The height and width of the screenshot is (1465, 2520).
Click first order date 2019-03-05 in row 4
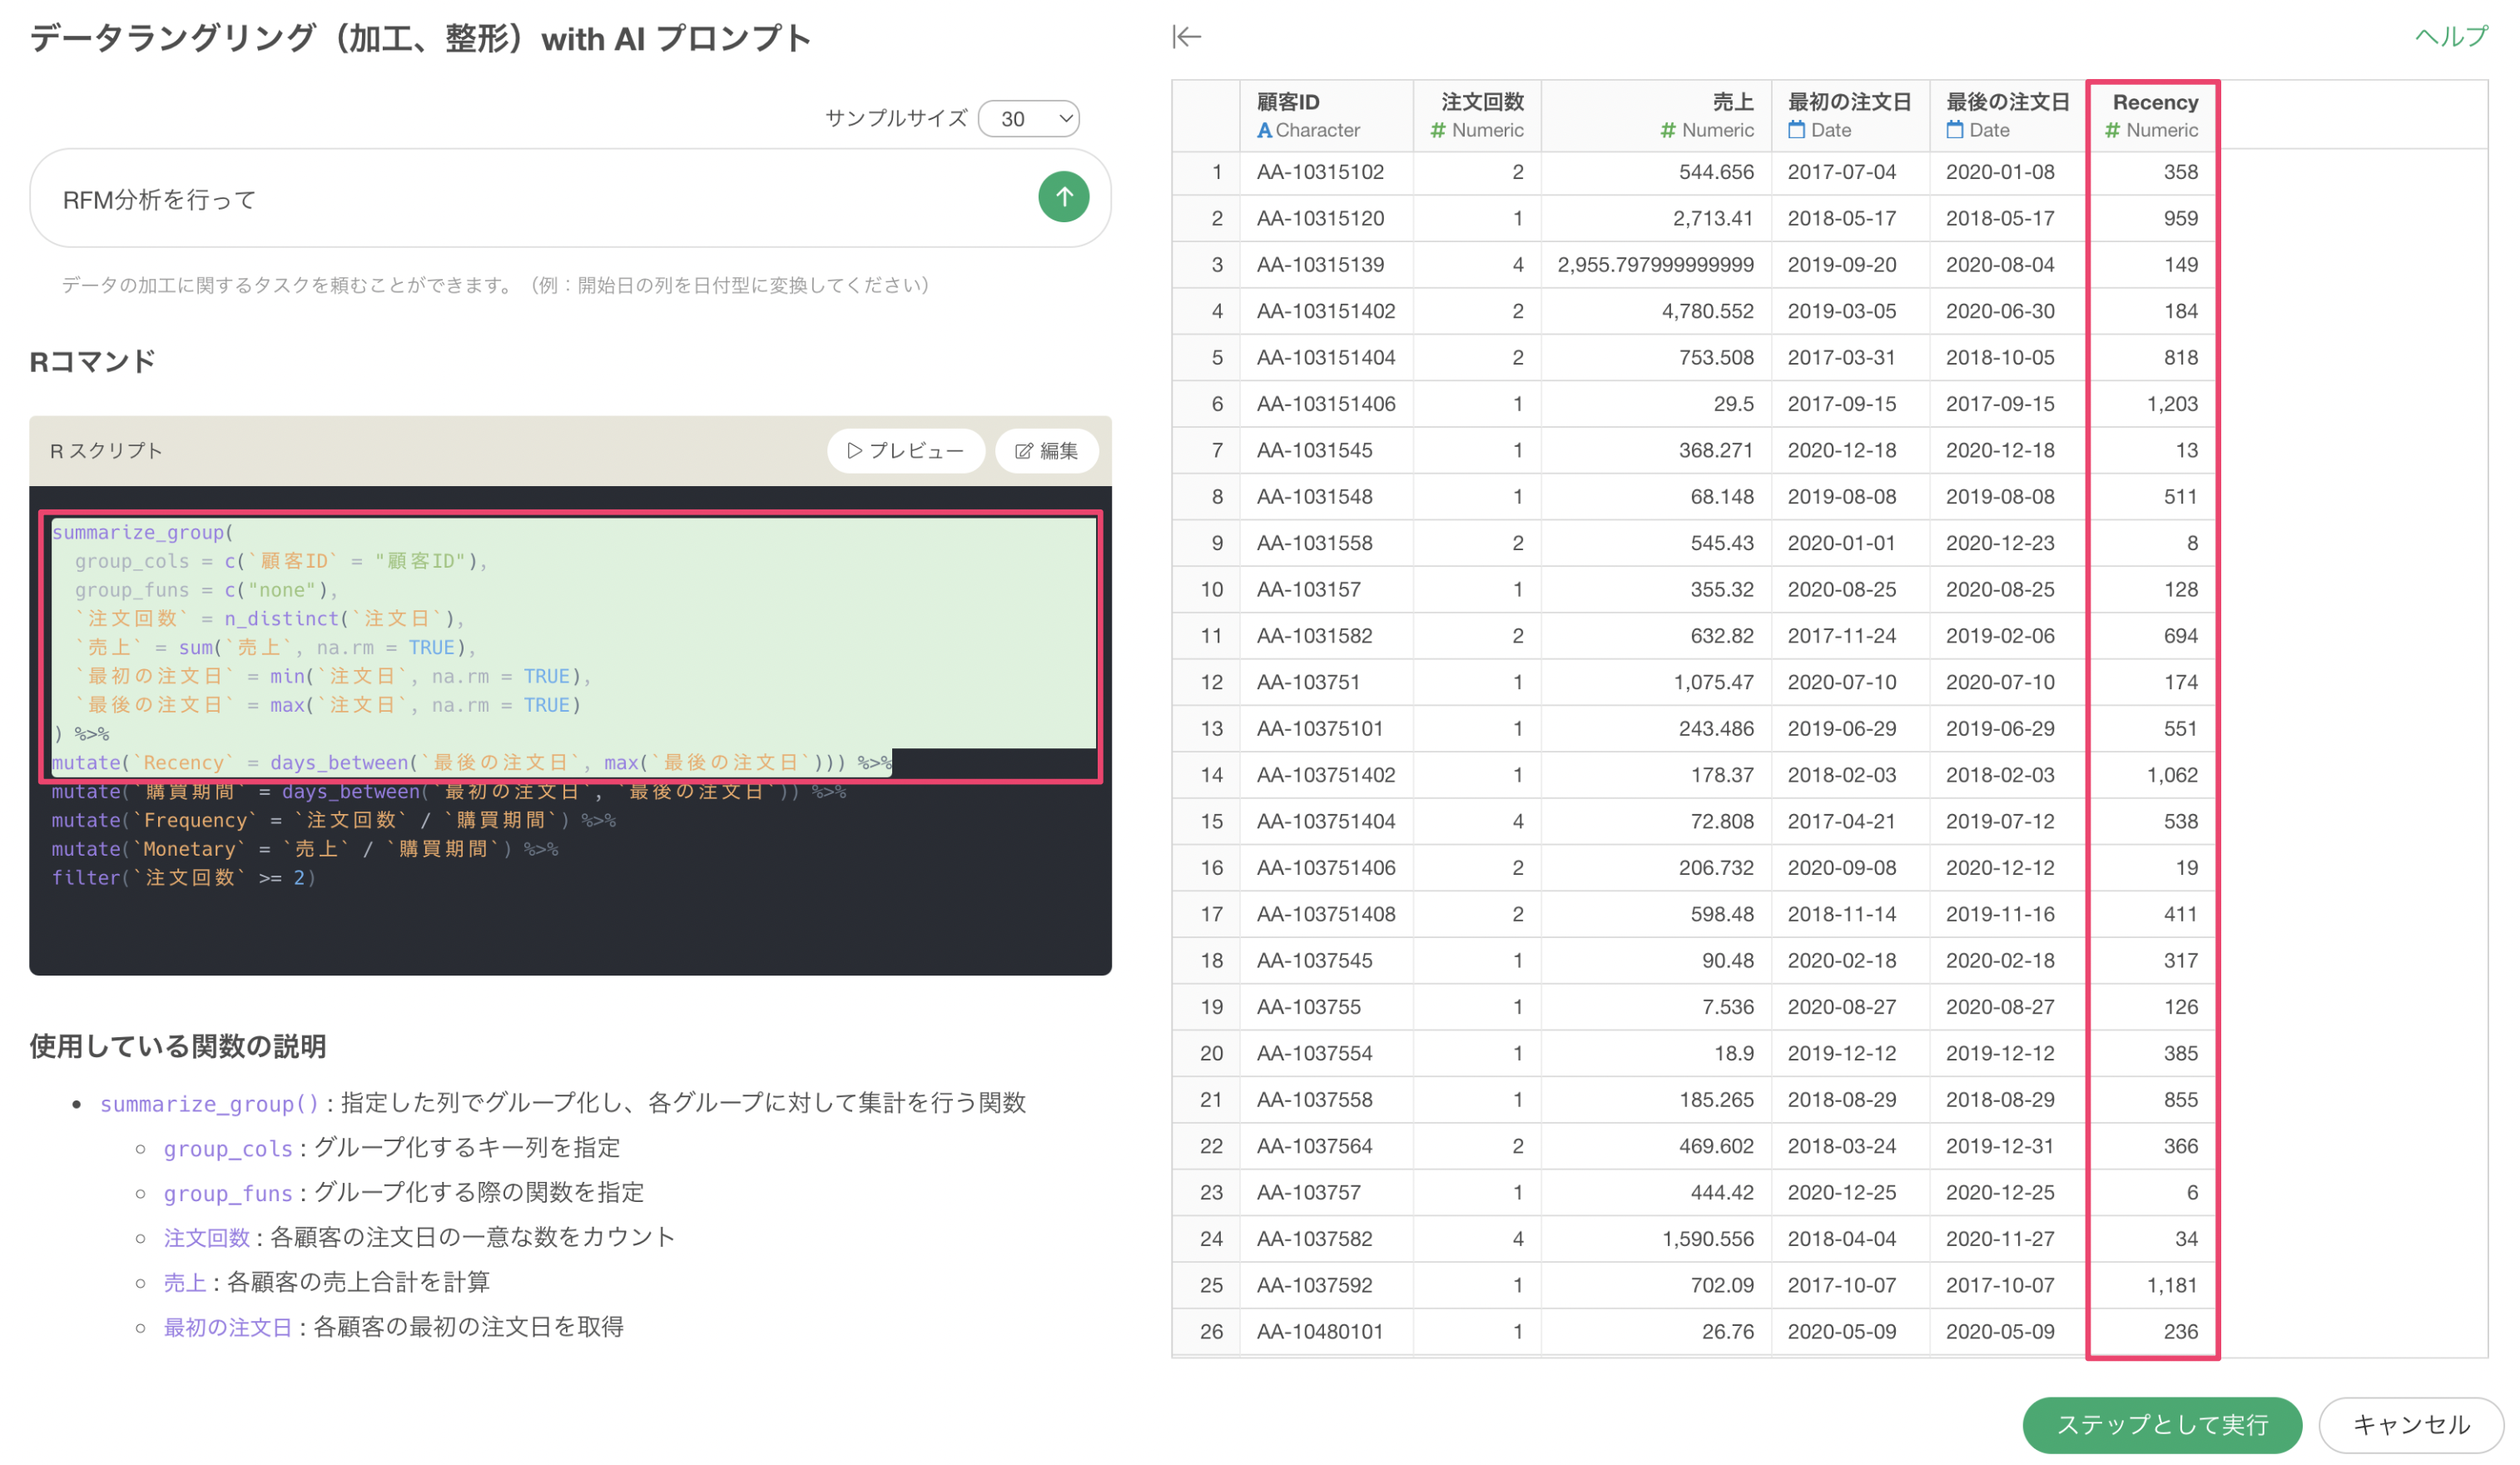point(1841,311)
